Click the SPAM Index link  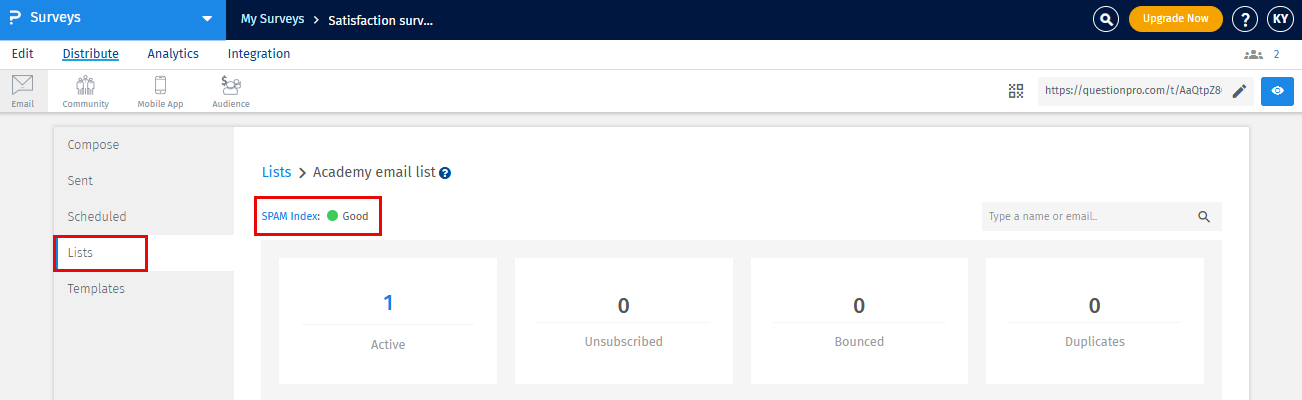(x=290, y=216)
